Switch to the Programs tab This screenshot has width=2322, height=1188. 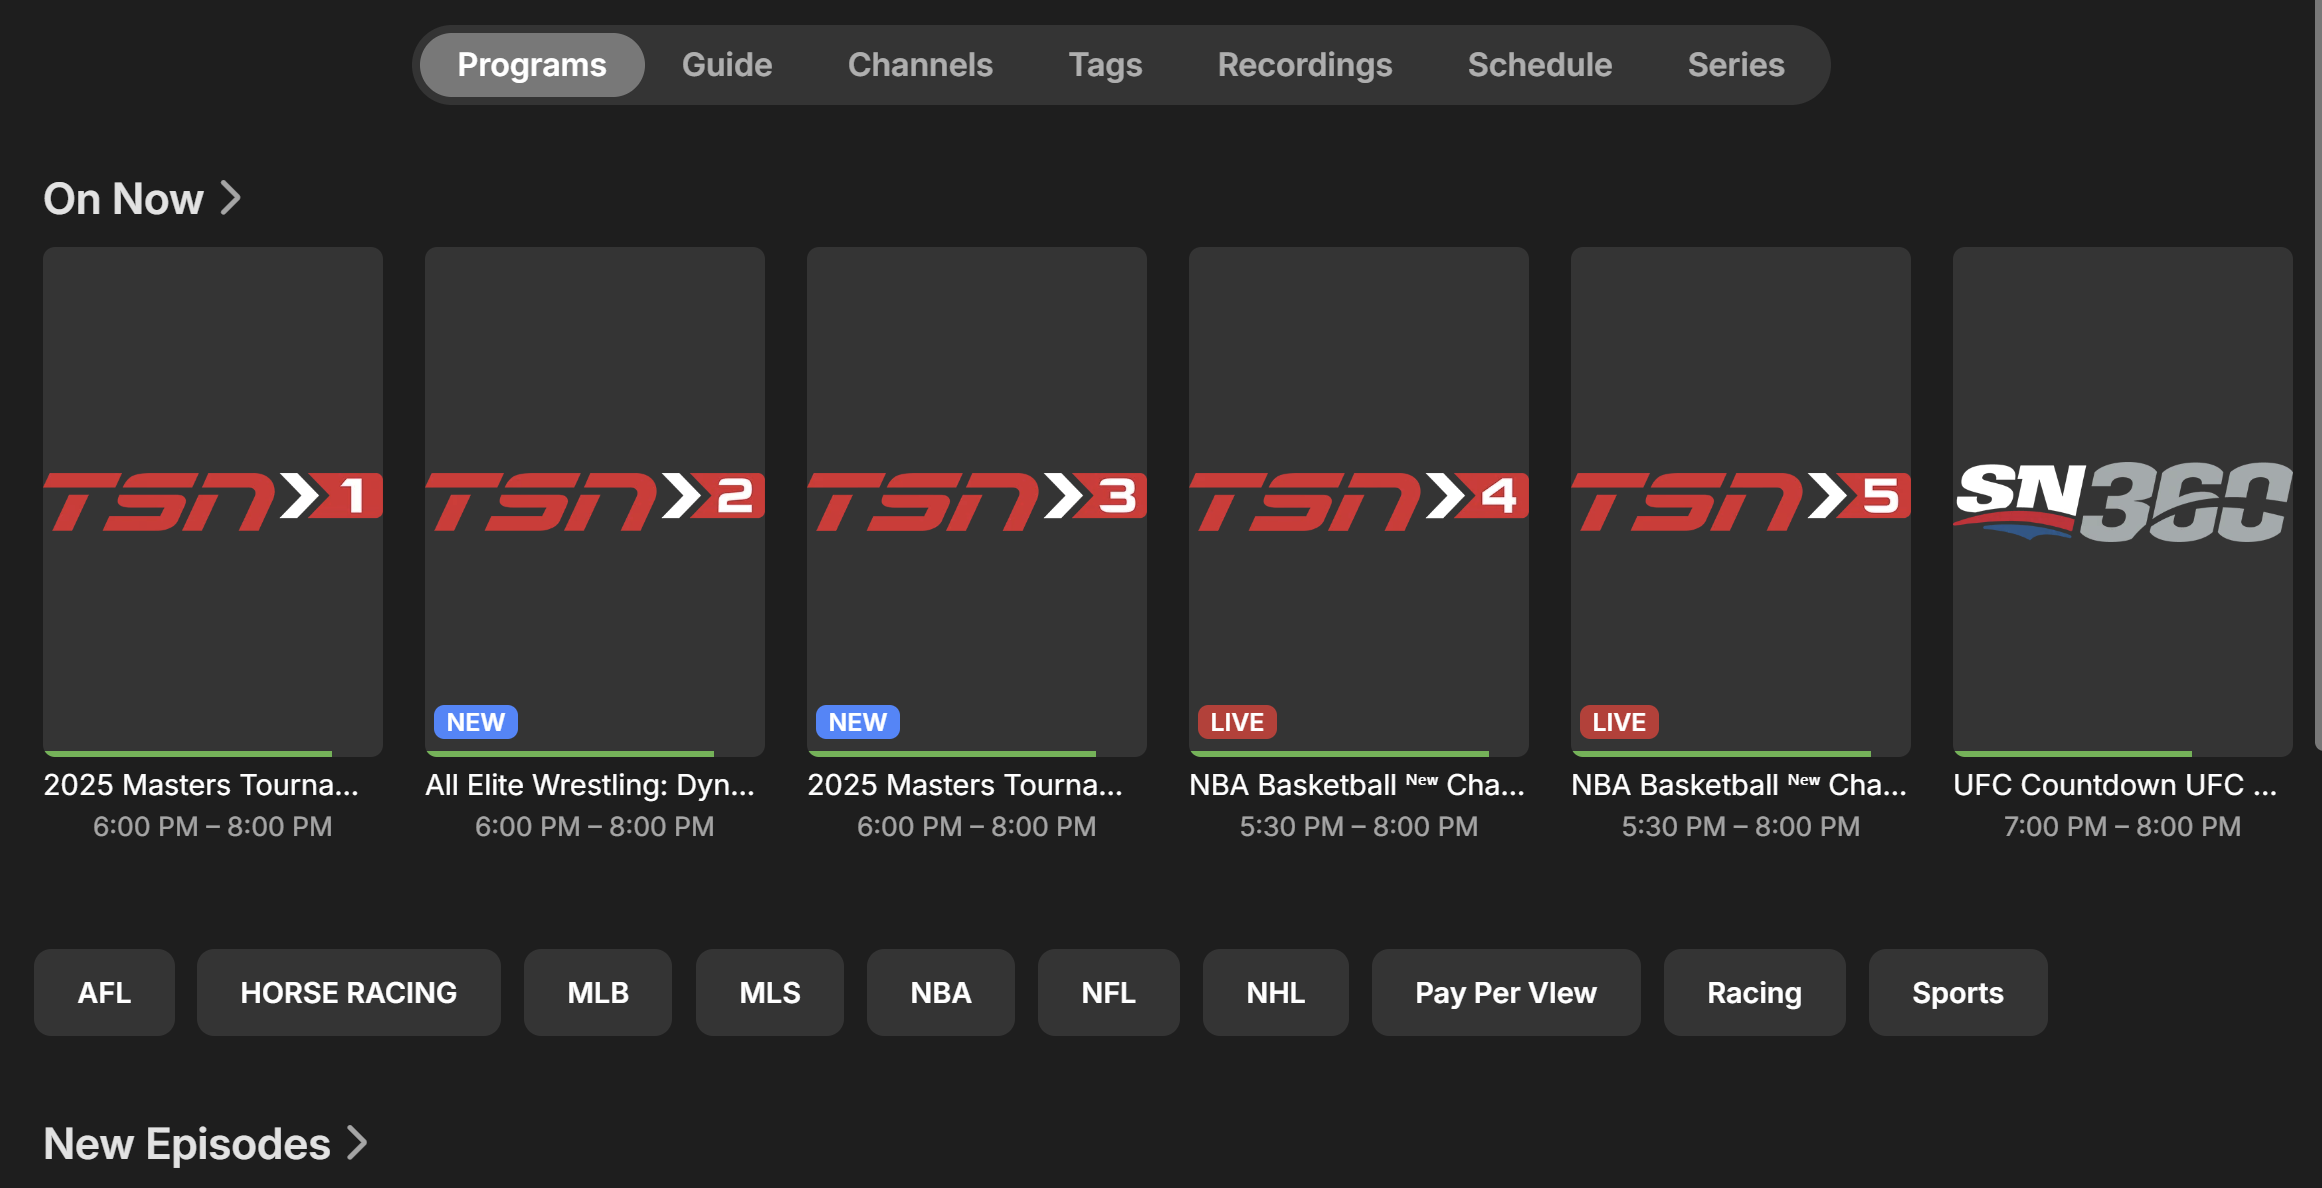[x=532, y=65]
